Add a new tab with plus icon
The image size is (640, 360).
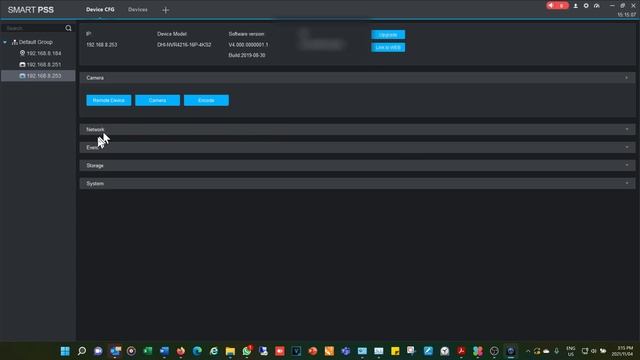tap(165, 10)
